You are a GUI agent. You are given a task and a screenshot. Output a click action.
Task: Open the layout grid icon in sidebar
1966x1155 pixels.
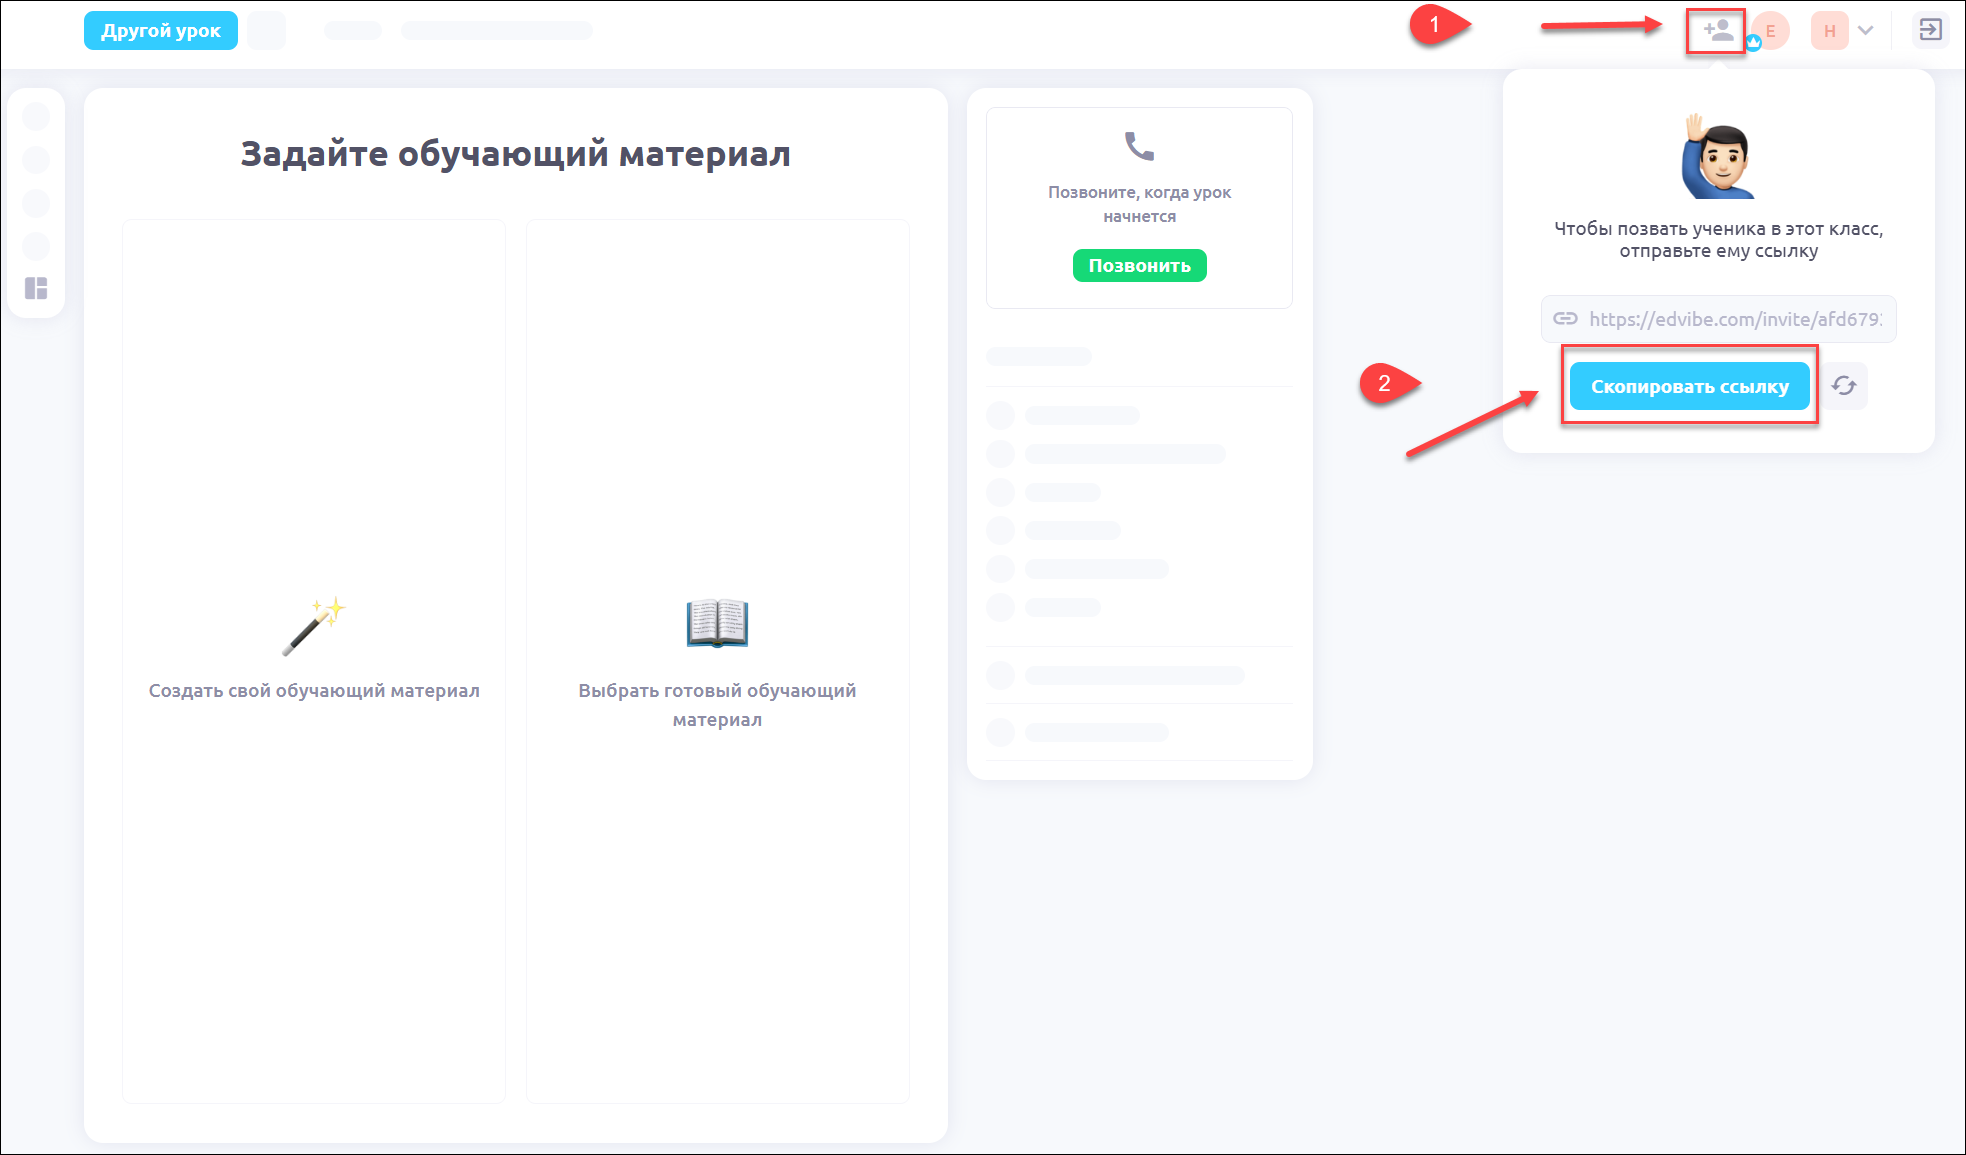[x=36, y=289]
